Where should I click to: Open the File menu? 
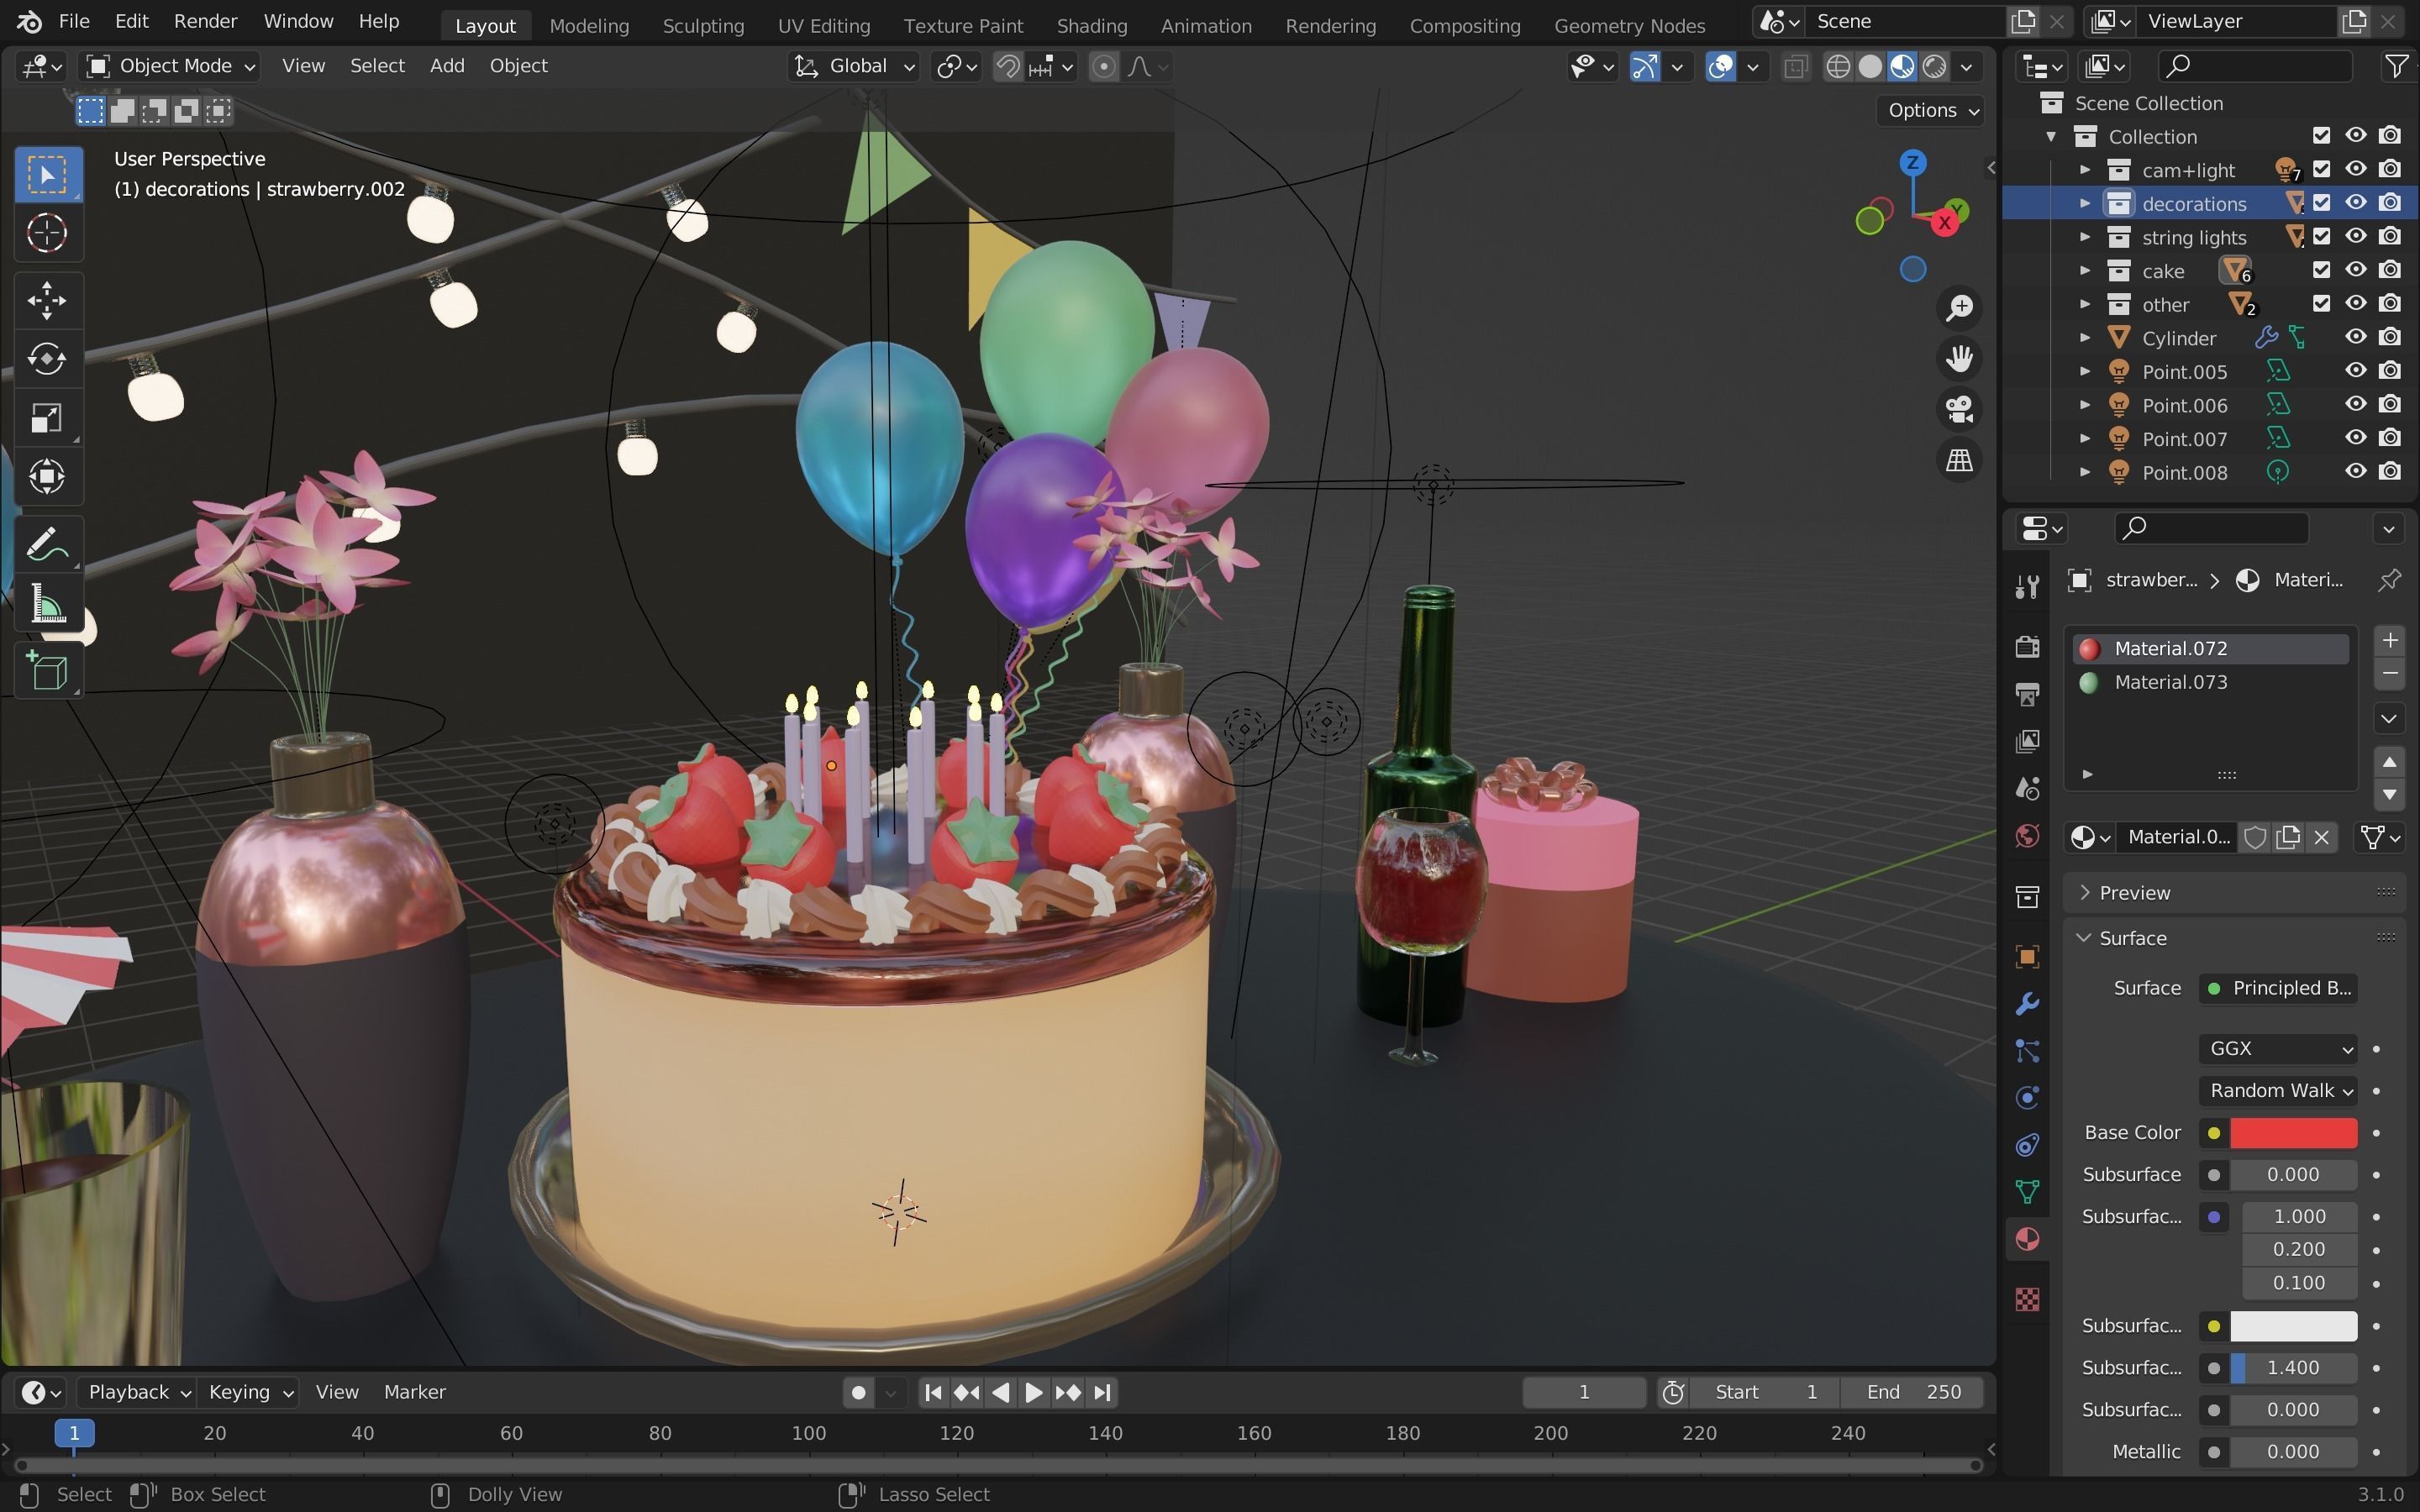tap(74, 21)
